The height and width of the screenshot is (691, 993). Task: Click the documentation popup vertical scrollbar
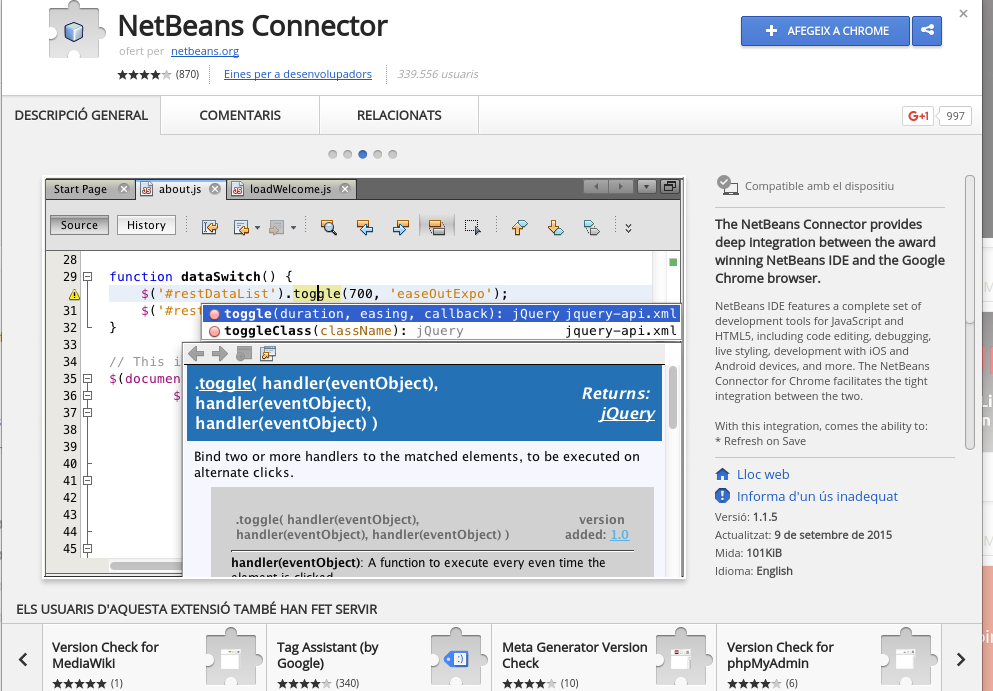point(673,397)
